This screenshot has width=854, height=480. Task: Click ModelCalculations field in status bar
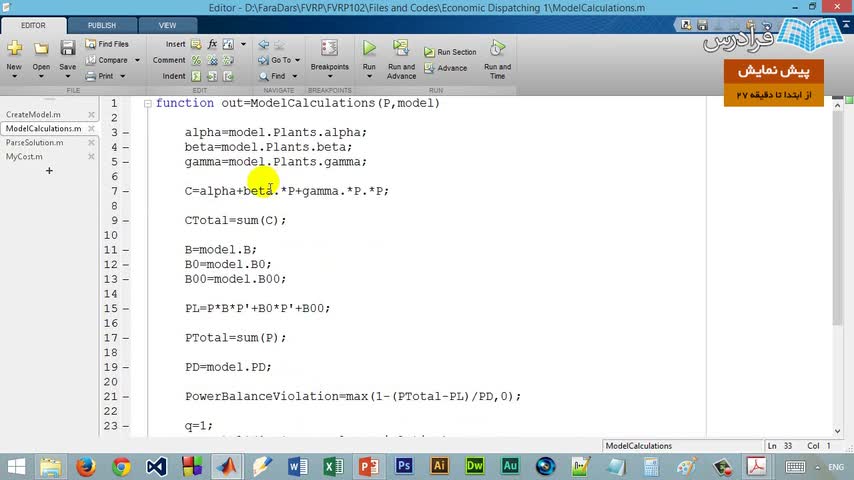coord(682,446)
